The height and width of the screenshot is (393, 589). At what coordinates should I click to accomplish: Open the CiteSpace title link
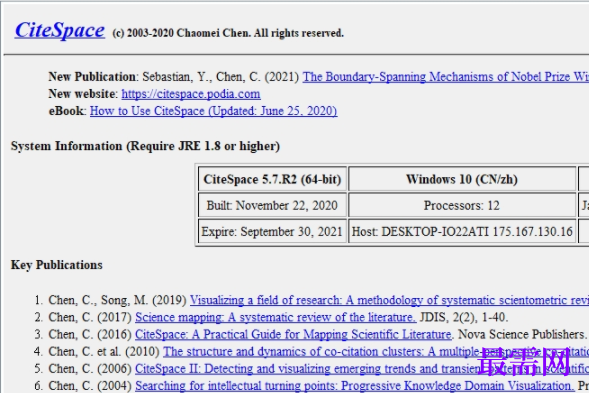(x=60, y=30)
